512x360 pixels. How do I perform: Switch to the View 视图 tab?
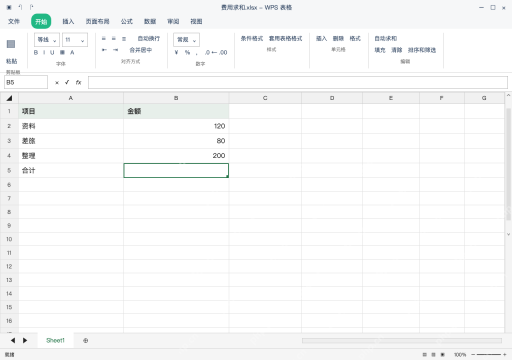coord(196,21)
